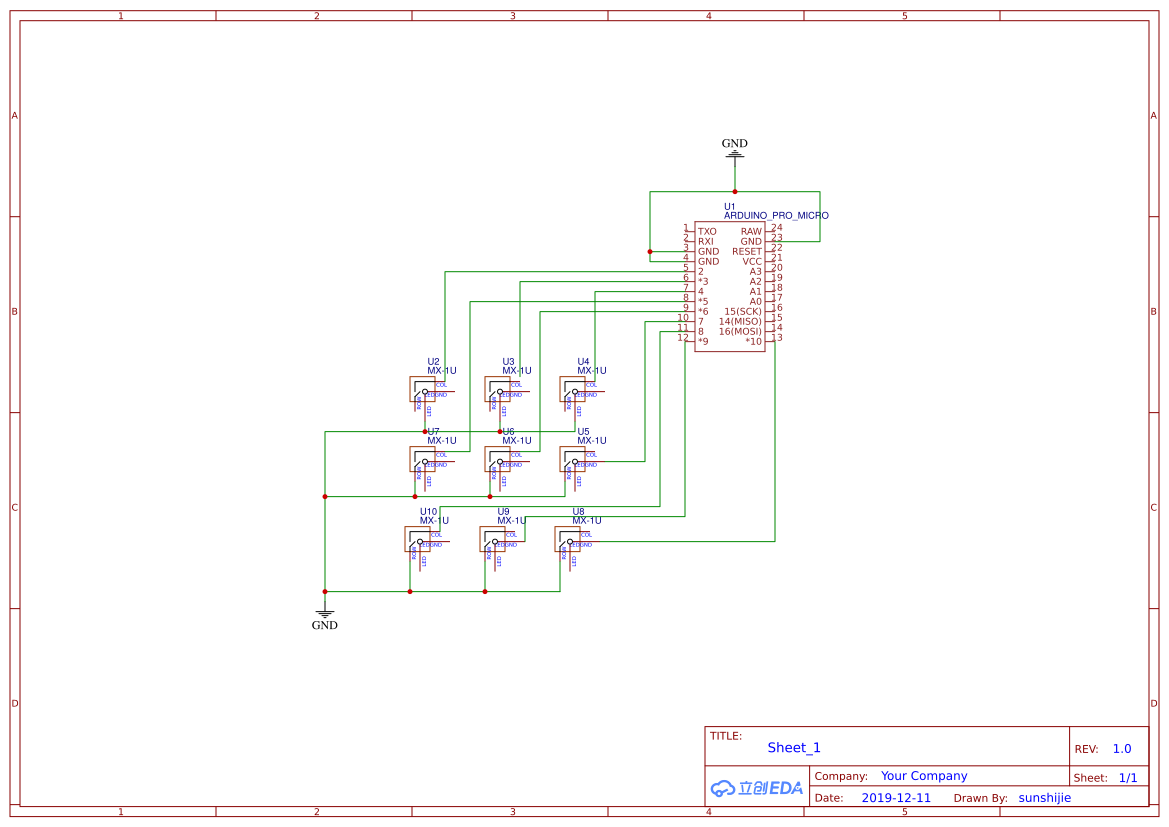Click the VCC pin label on U1
Viewport: 1169px width, 827px height.
pos(752,262)
